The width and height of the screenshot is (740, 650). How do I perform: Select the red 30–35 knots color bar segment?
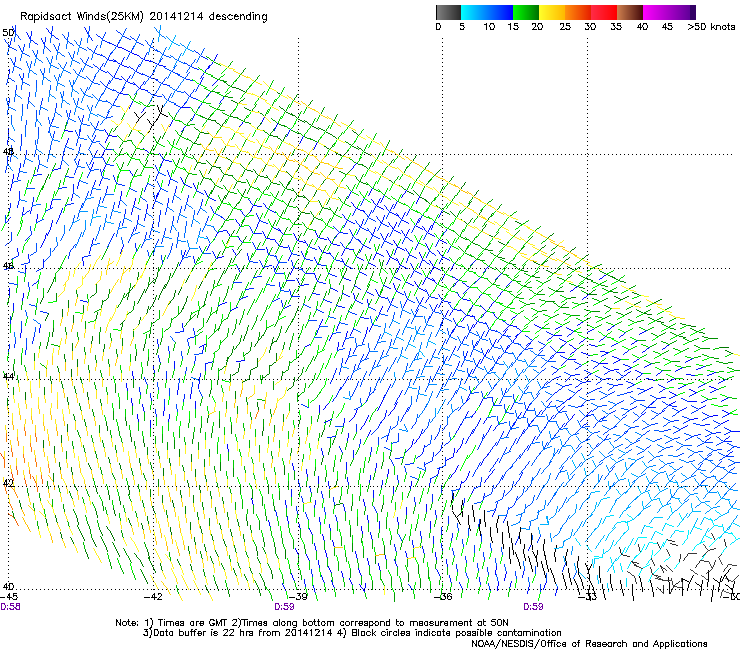[604, 12]
